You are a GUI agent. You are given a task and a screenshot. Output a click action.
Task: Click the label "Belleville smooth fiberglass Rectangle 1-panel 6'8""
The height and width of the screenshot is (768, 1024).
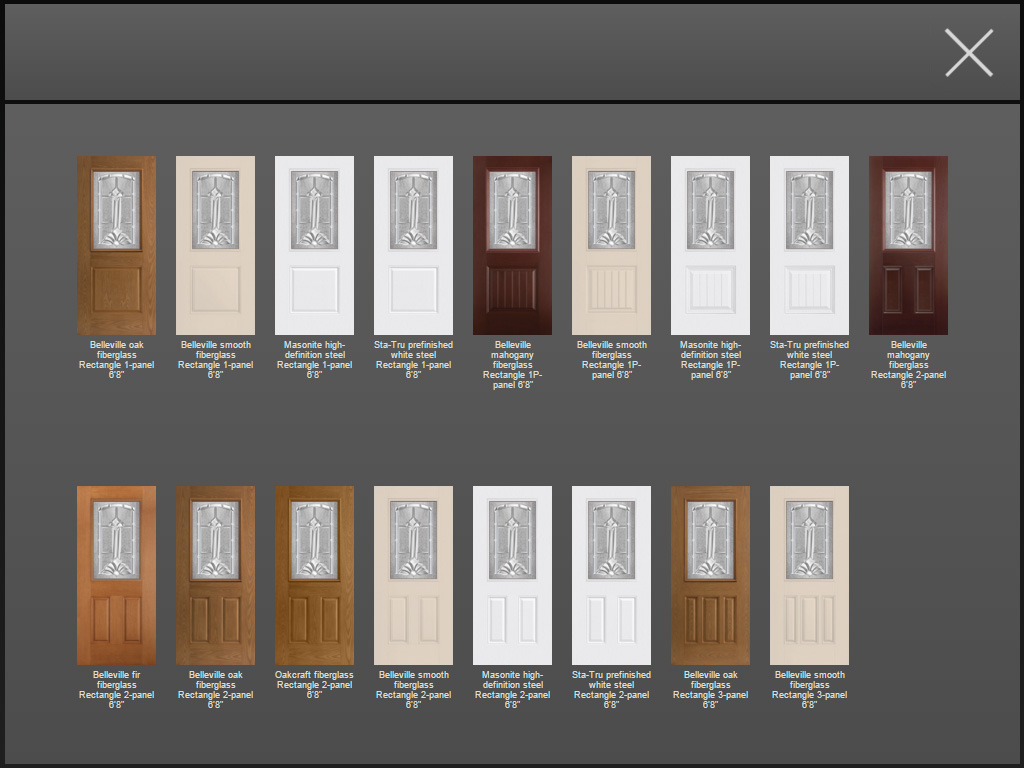(216, 360)
